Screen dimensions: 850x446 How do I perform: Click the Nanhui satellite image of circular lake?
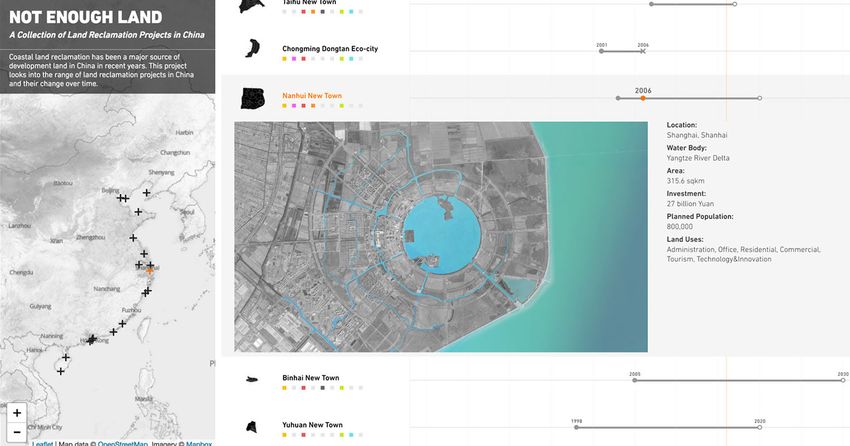pos(441,237)
